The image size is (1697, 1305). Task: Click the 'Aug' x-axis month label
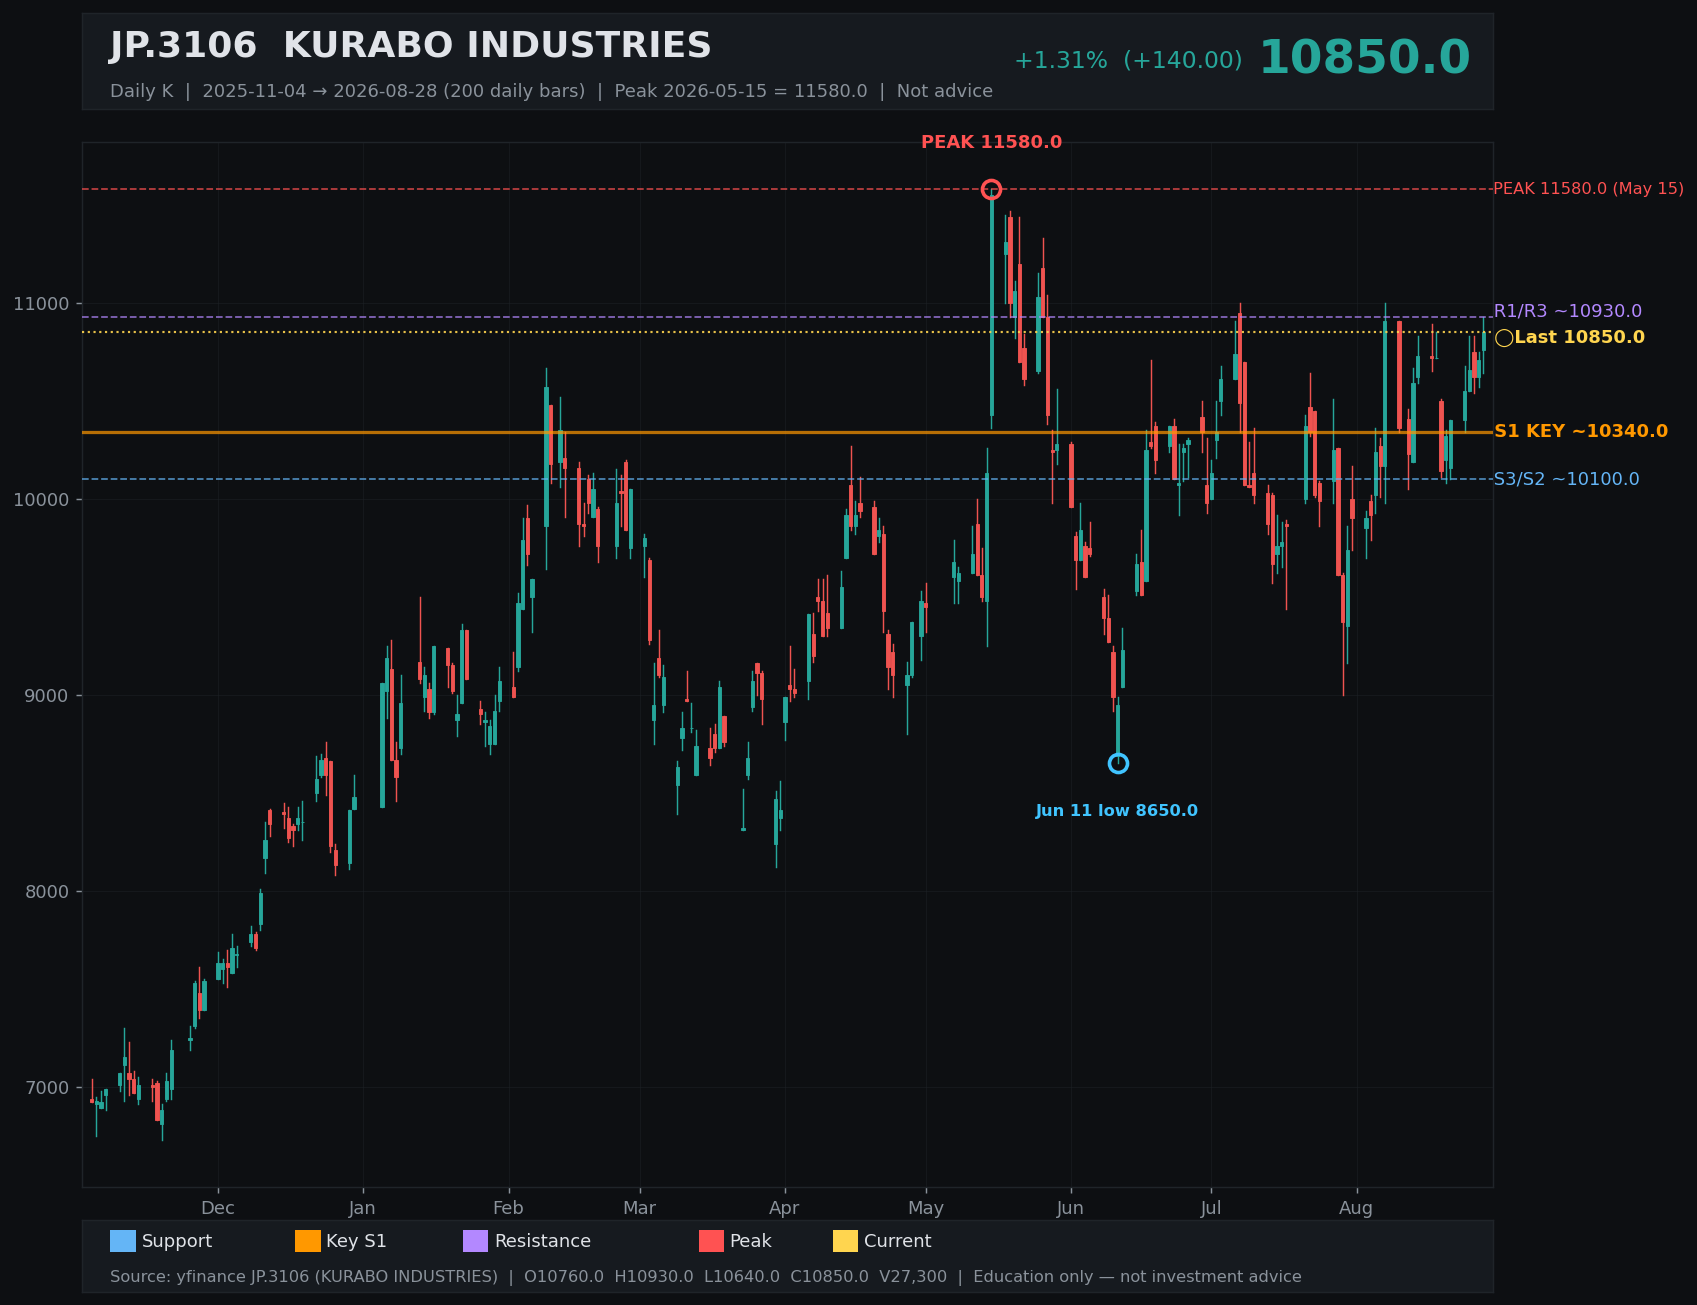(1357, 1208)
